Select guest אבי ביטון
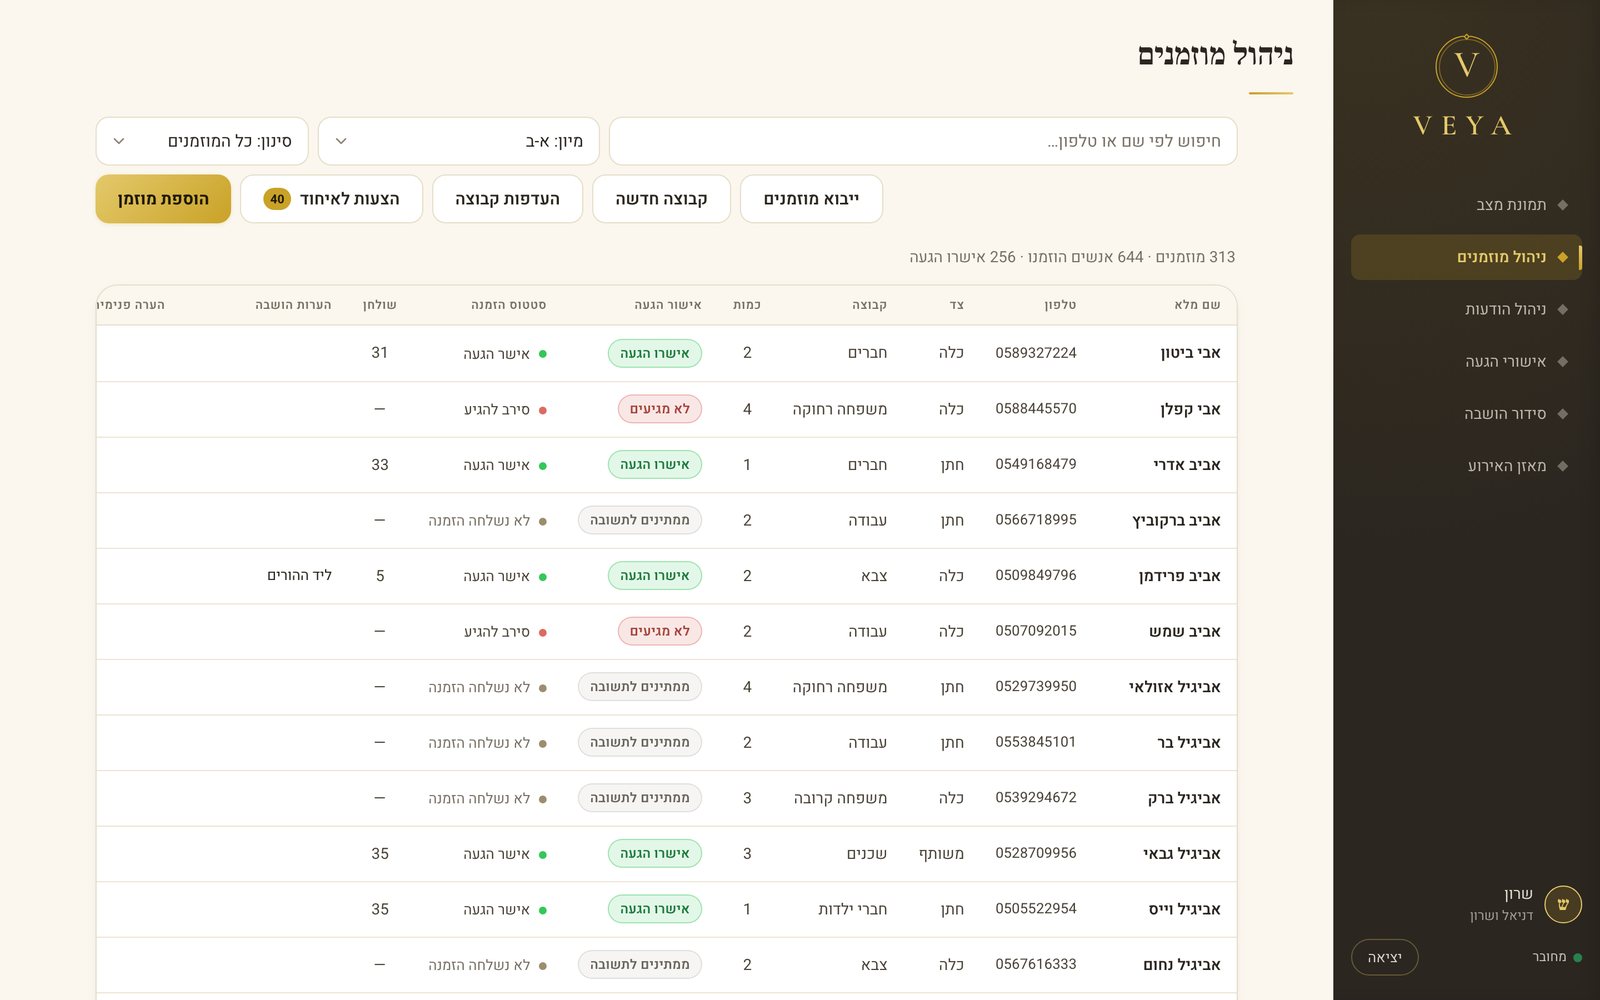This screenshot has width=1600, height=1000. coord(1190,353)
